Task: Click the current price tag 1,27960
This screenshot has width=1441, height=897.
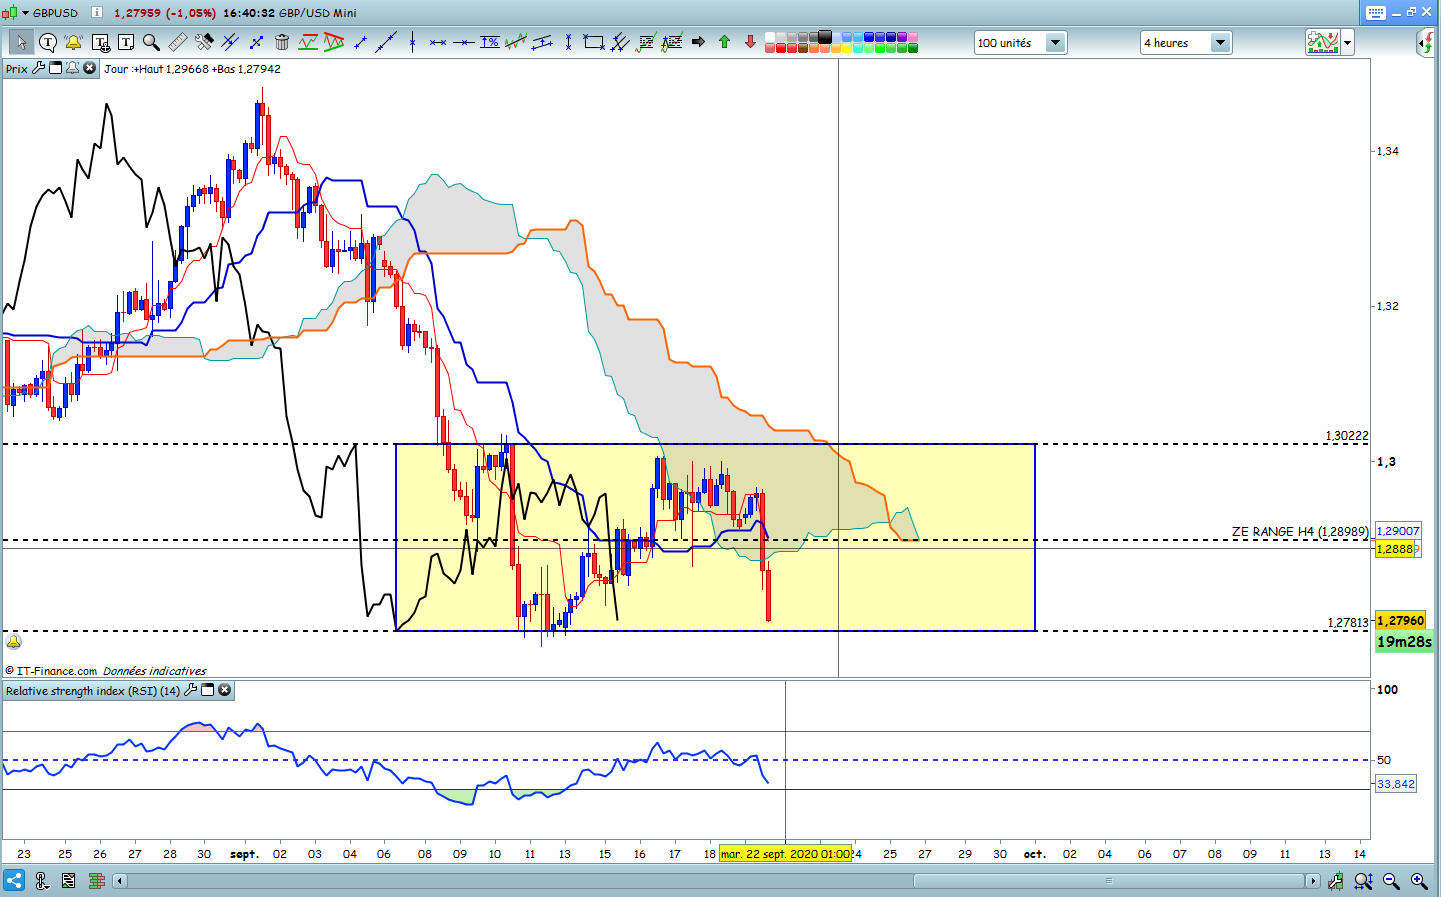Action: tap(1400, 621)
